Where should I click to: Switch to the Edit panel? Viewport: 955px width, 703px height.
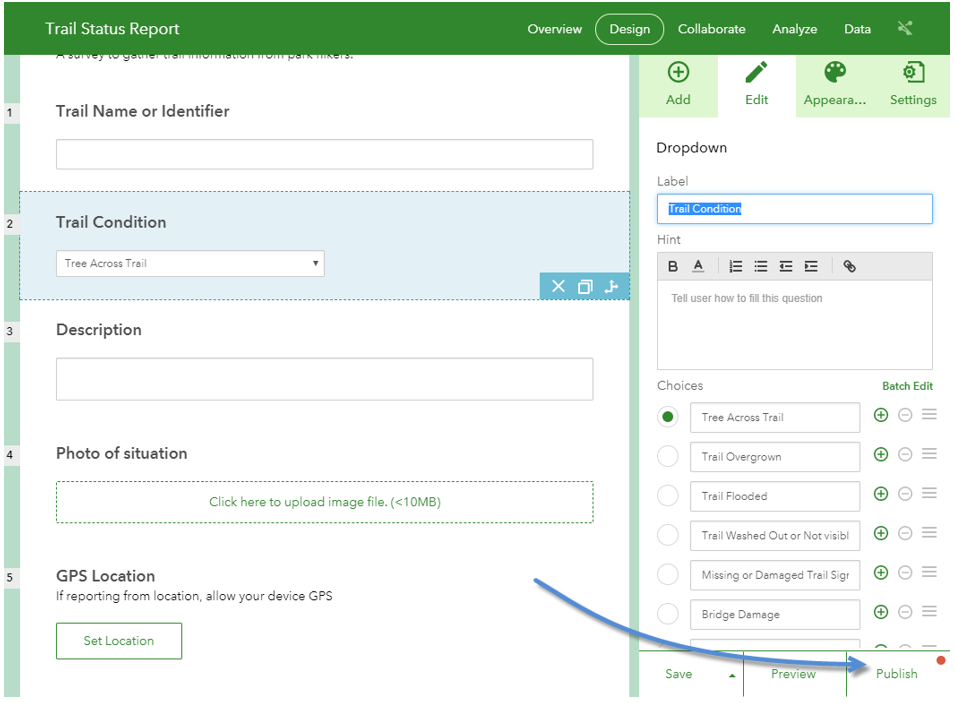756,85
